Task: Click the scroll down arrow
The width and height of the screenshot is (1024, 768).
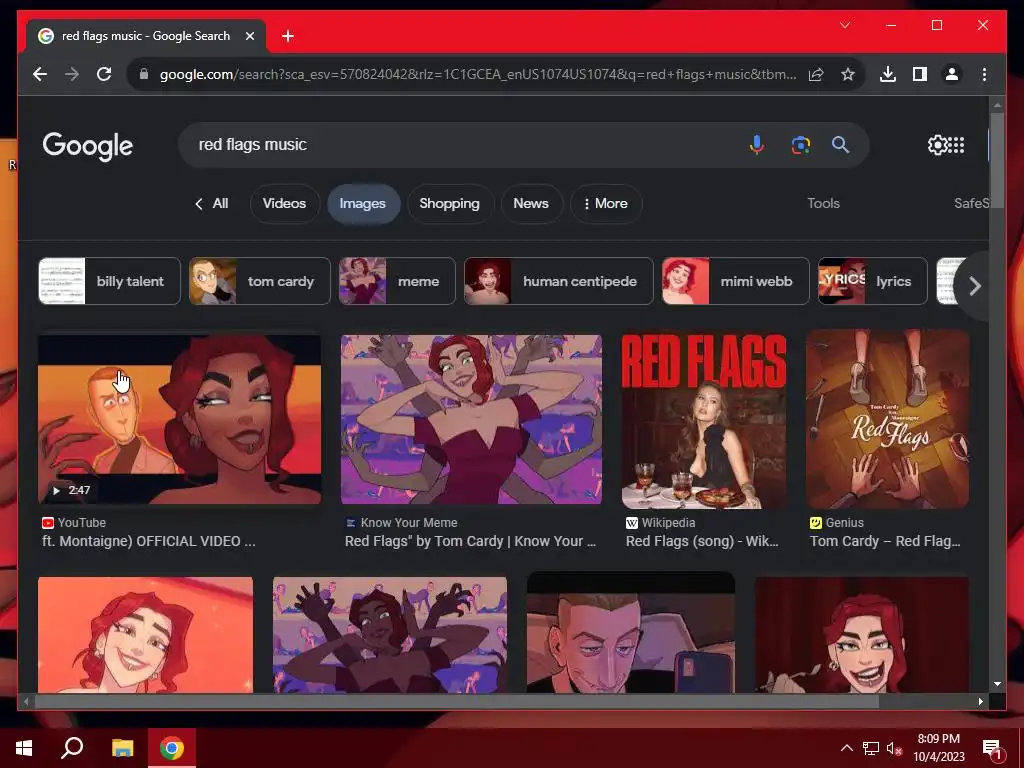Action: click(997, 684)
